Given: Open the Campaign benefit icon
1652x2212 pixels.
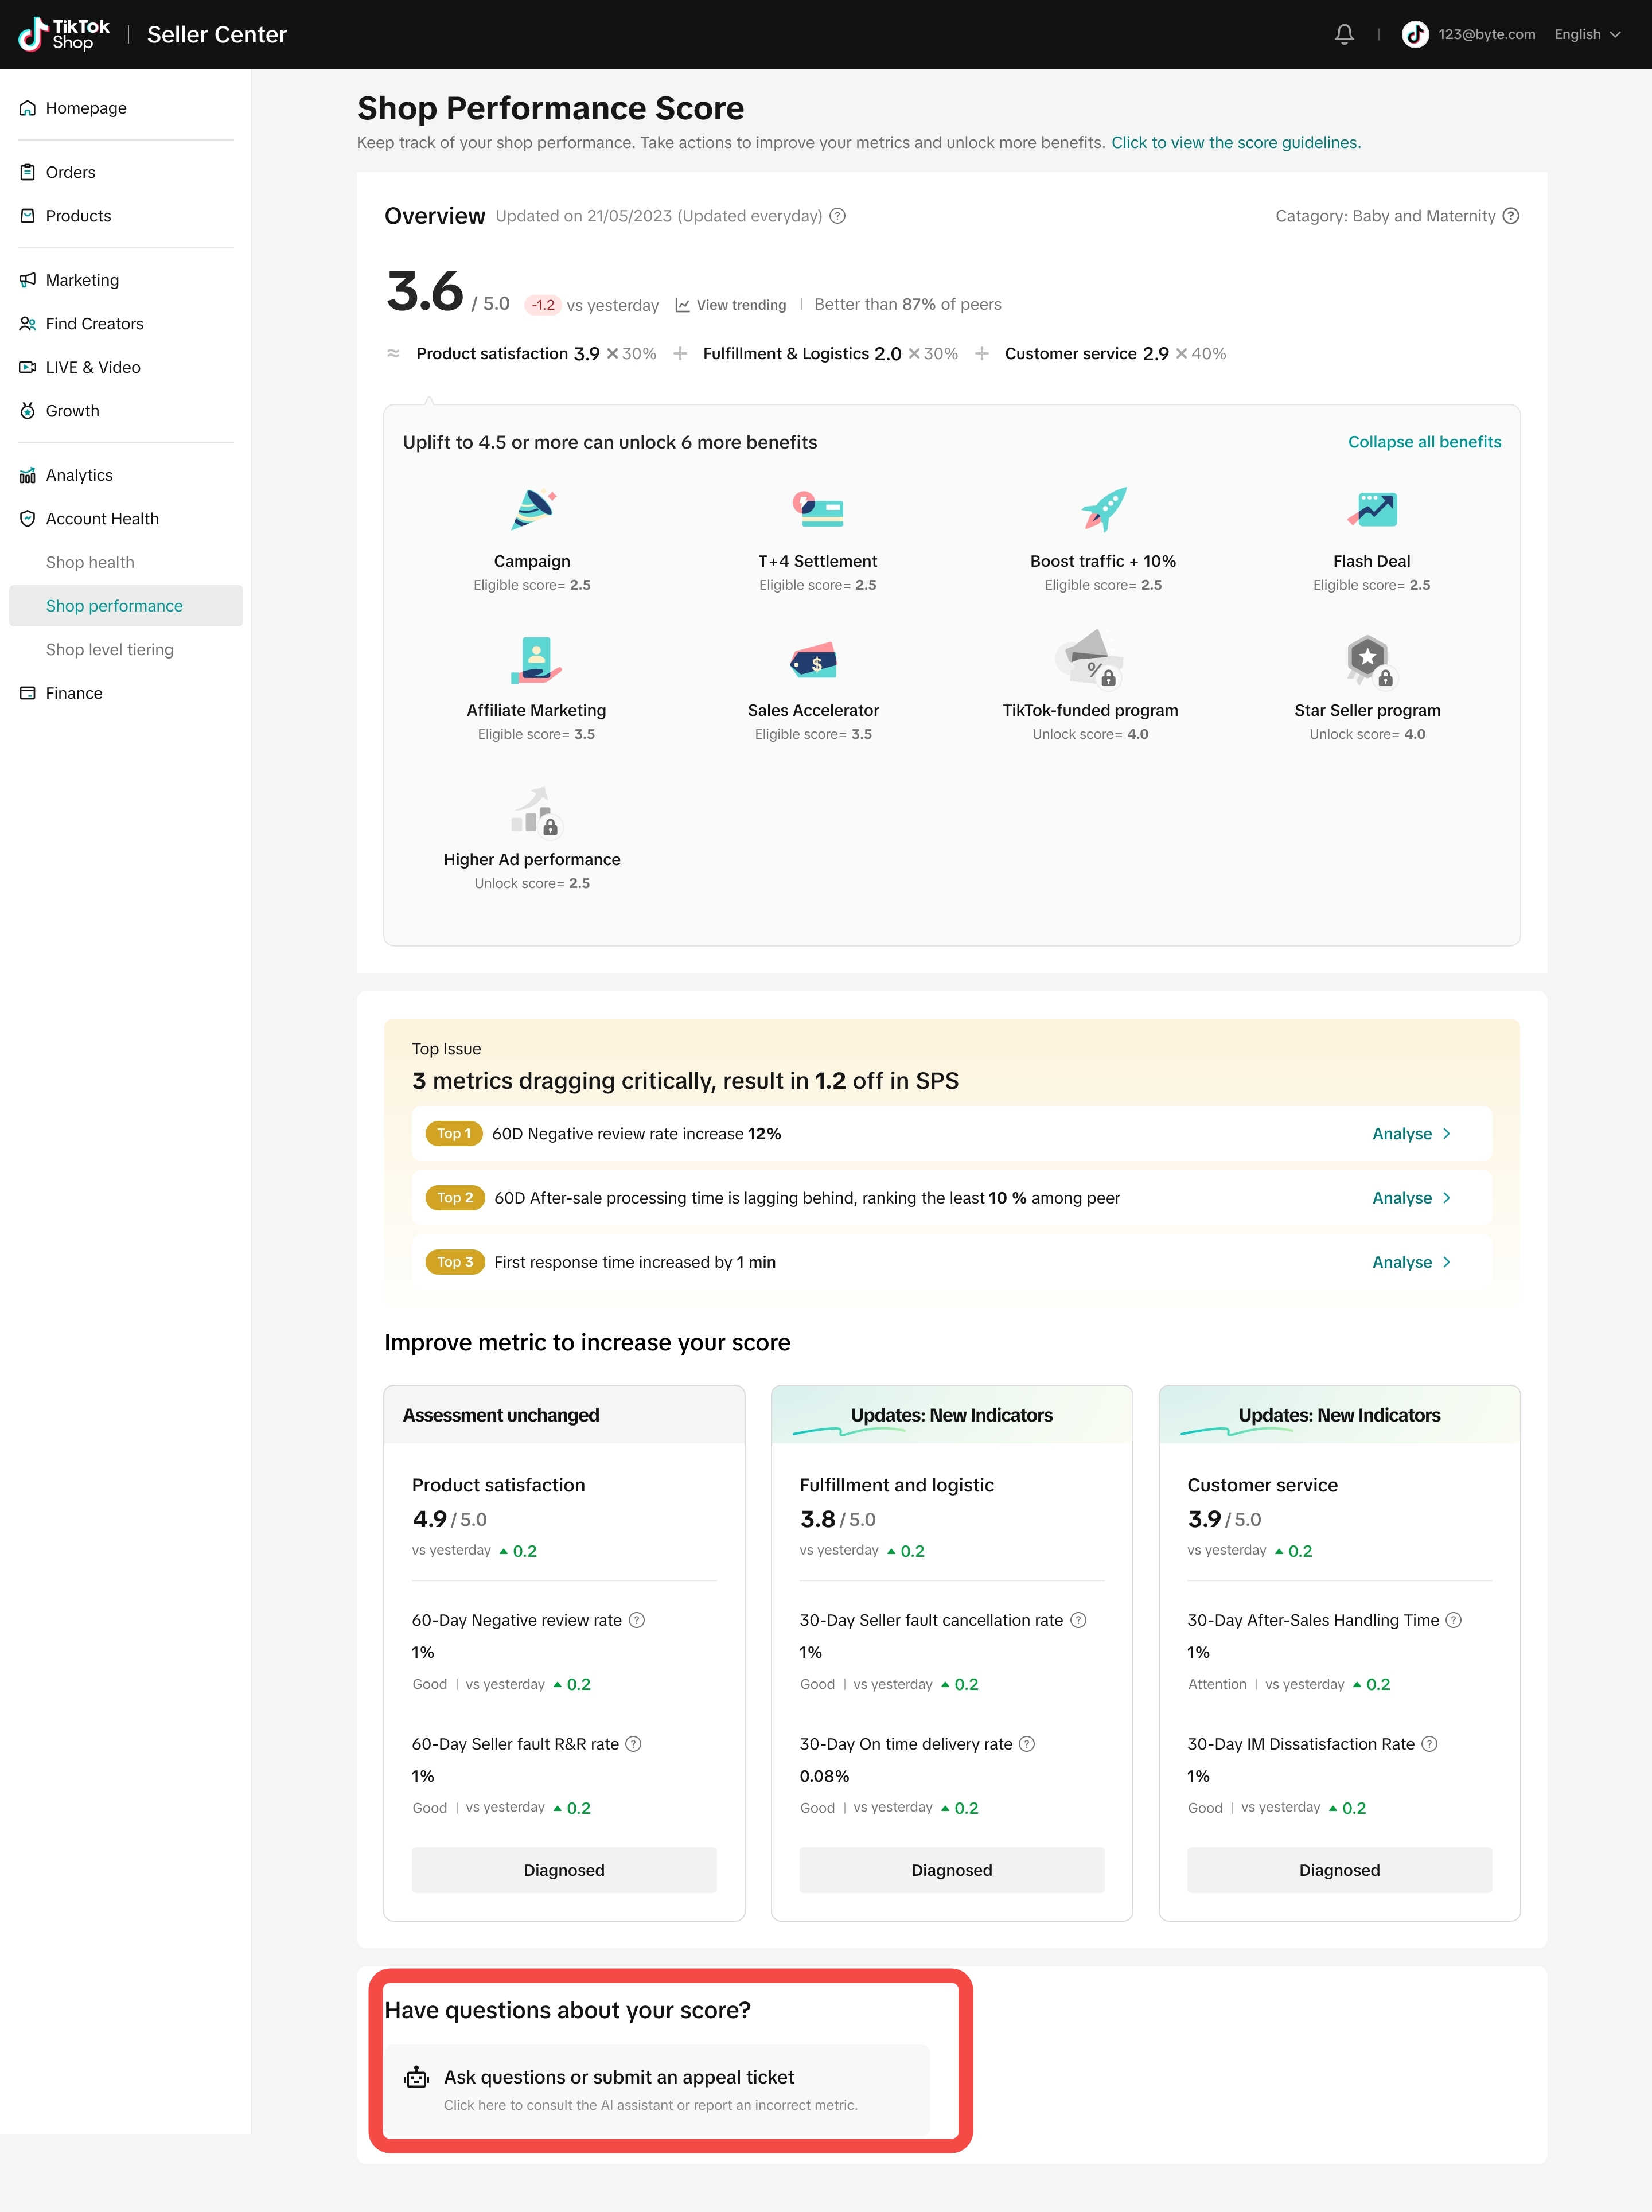Looking at the screenshot, I should [533, 509].
